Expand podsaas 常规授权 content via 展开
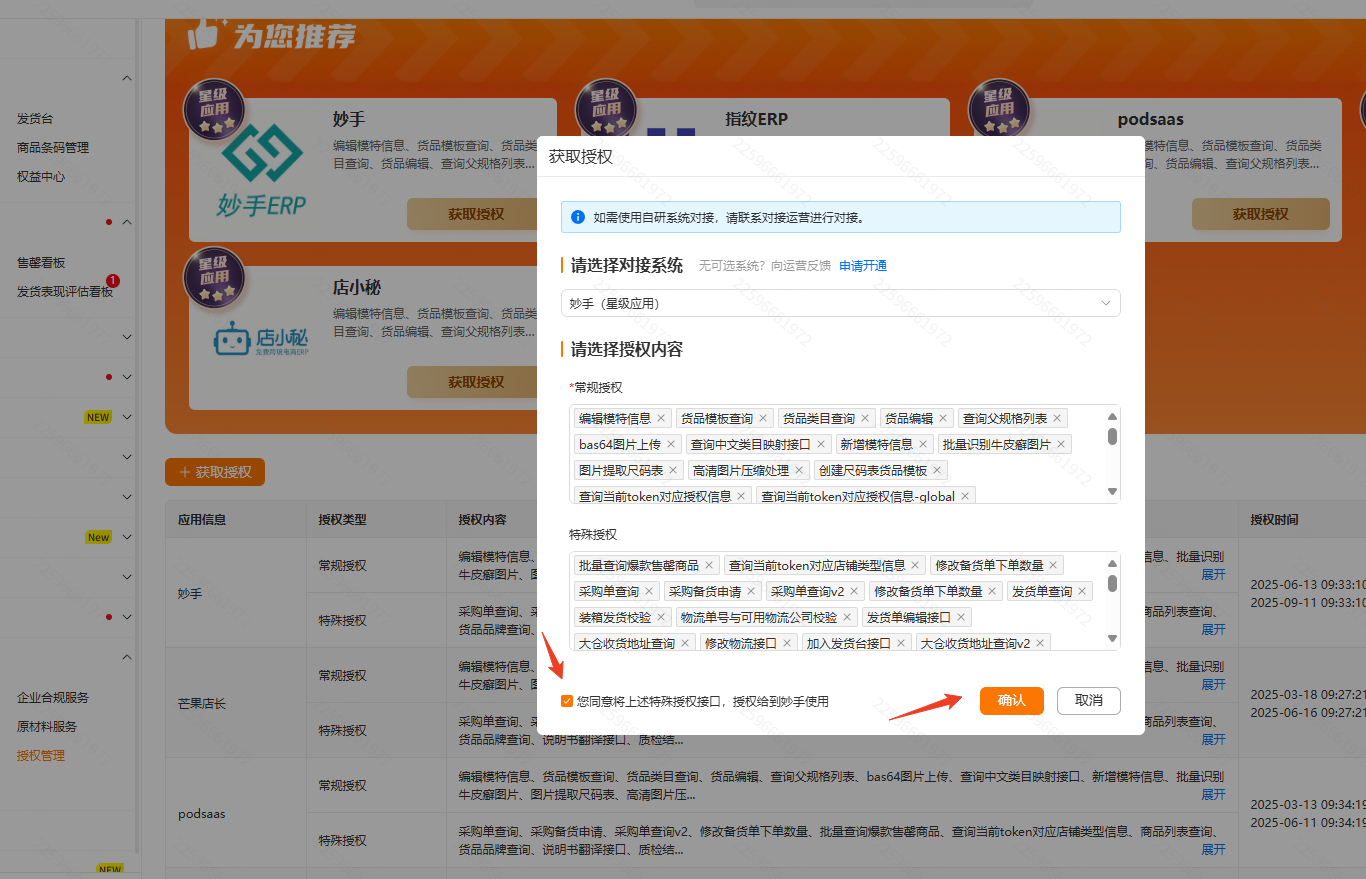Viewport: 1366px width, 879px height. tap(1213, 794)
